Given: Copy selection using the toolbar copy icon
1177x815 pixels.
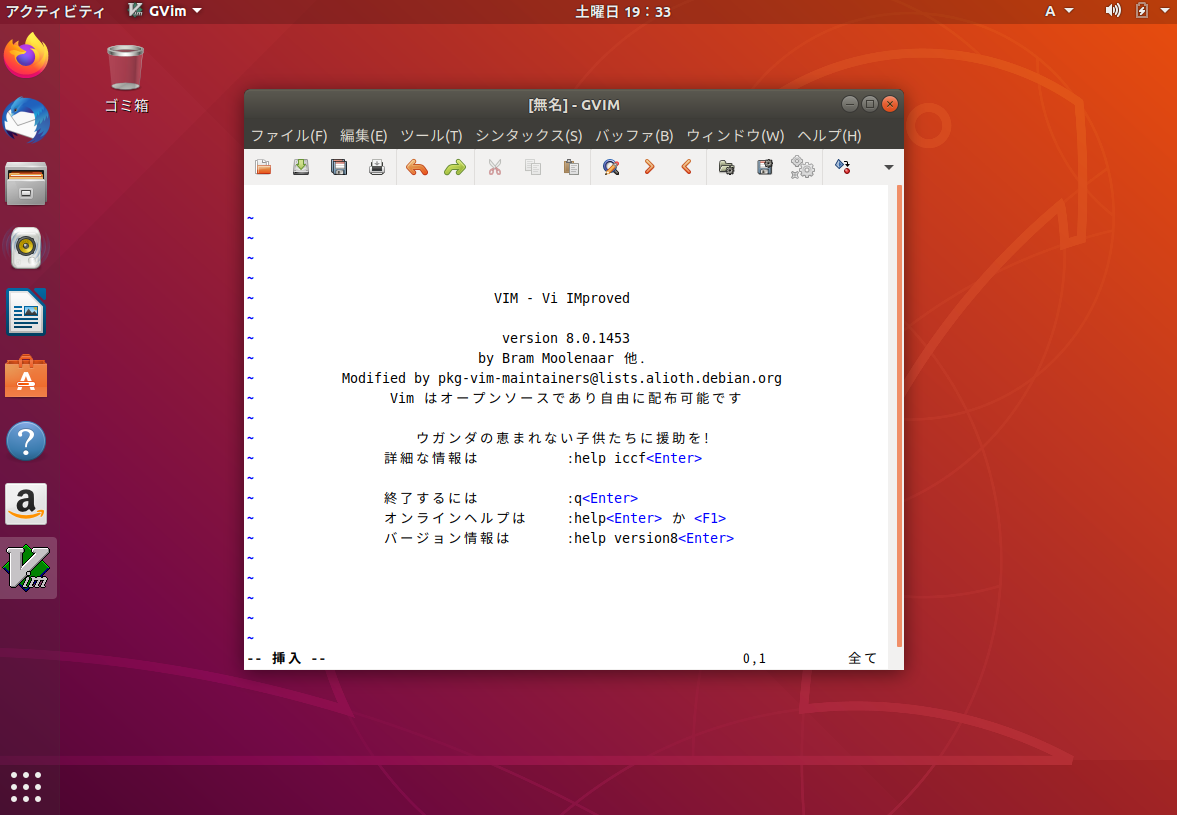Looking at the screenshot, I should coord(533,167).
